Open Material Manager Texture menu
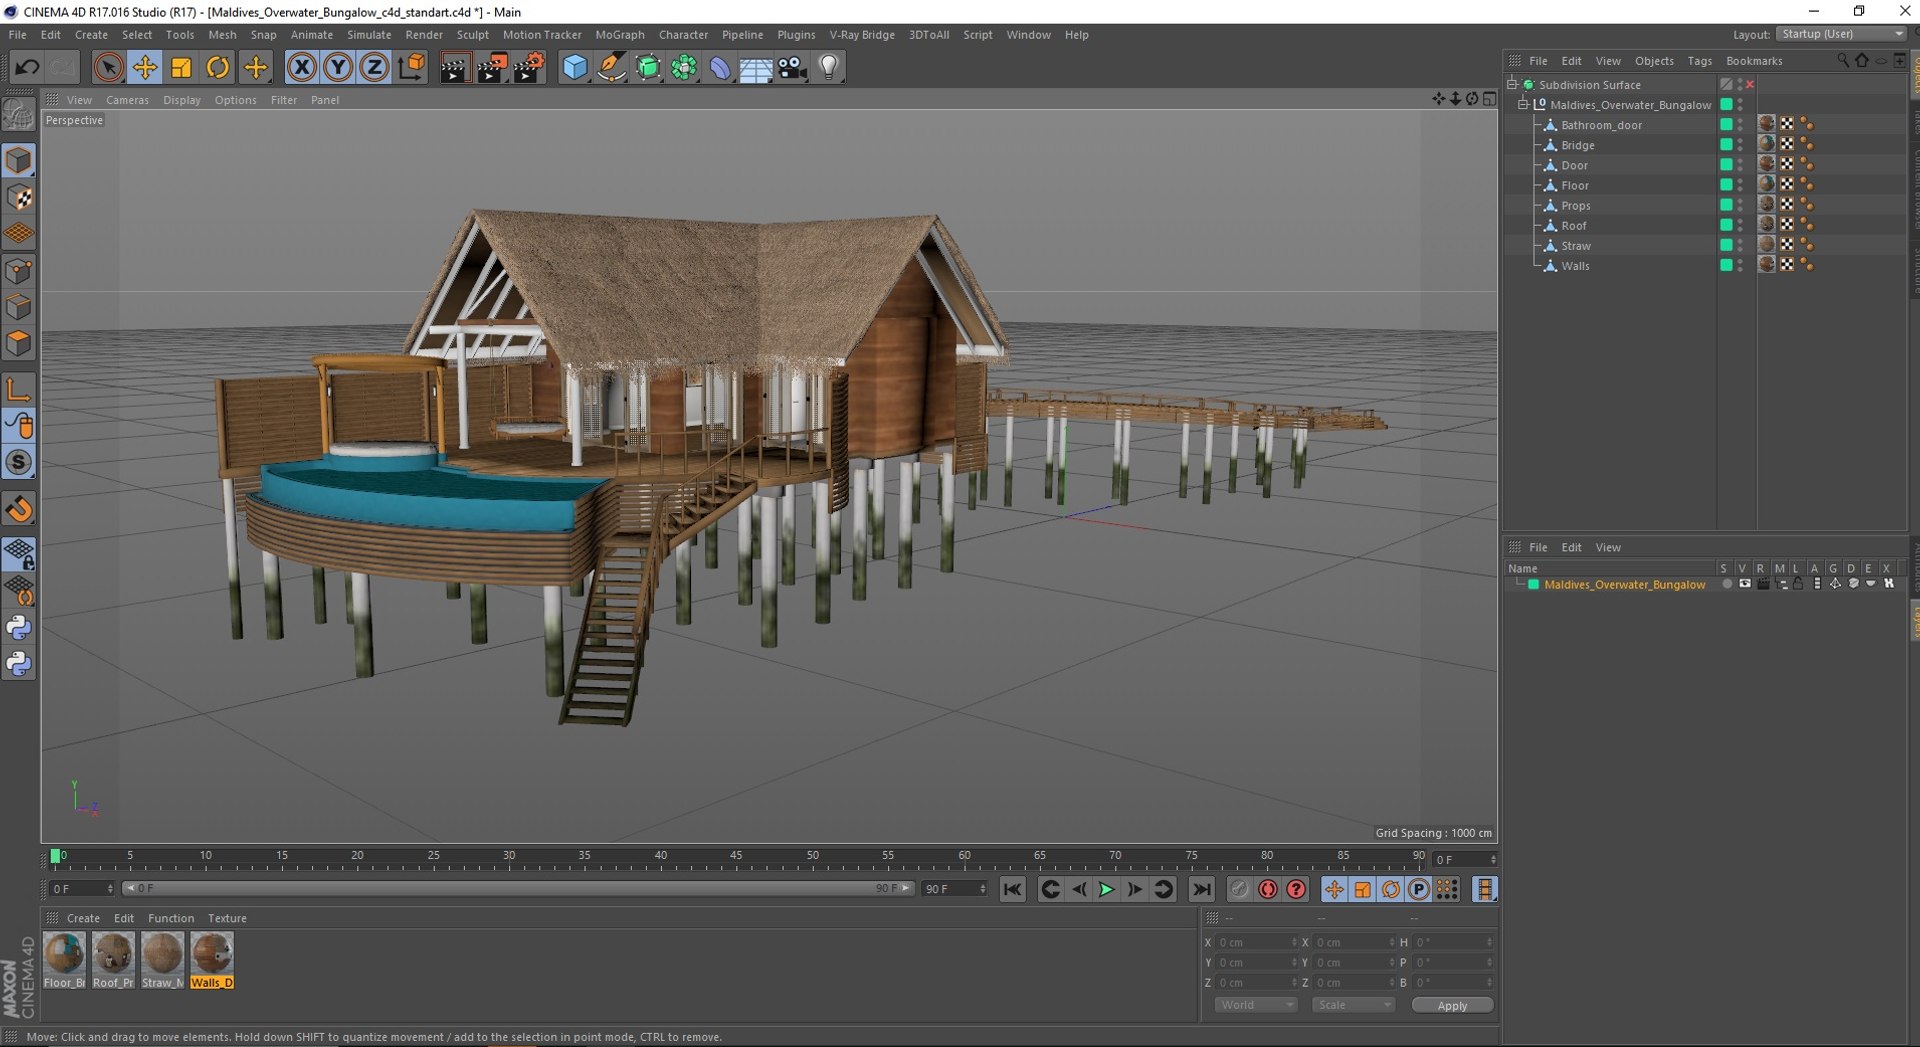The width and height of the screenshot is (1920, 1047). point(227,918)
